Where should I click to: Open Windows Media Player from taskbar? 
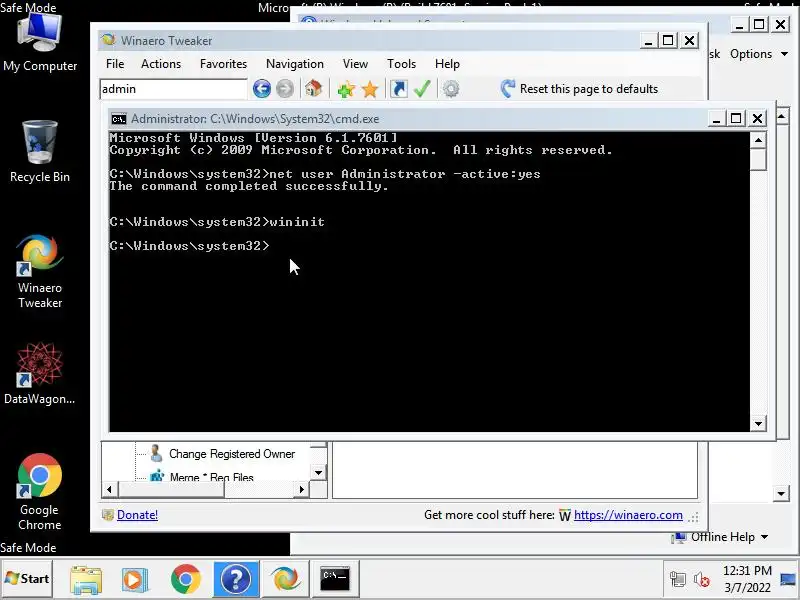click(x=135, y=580)
